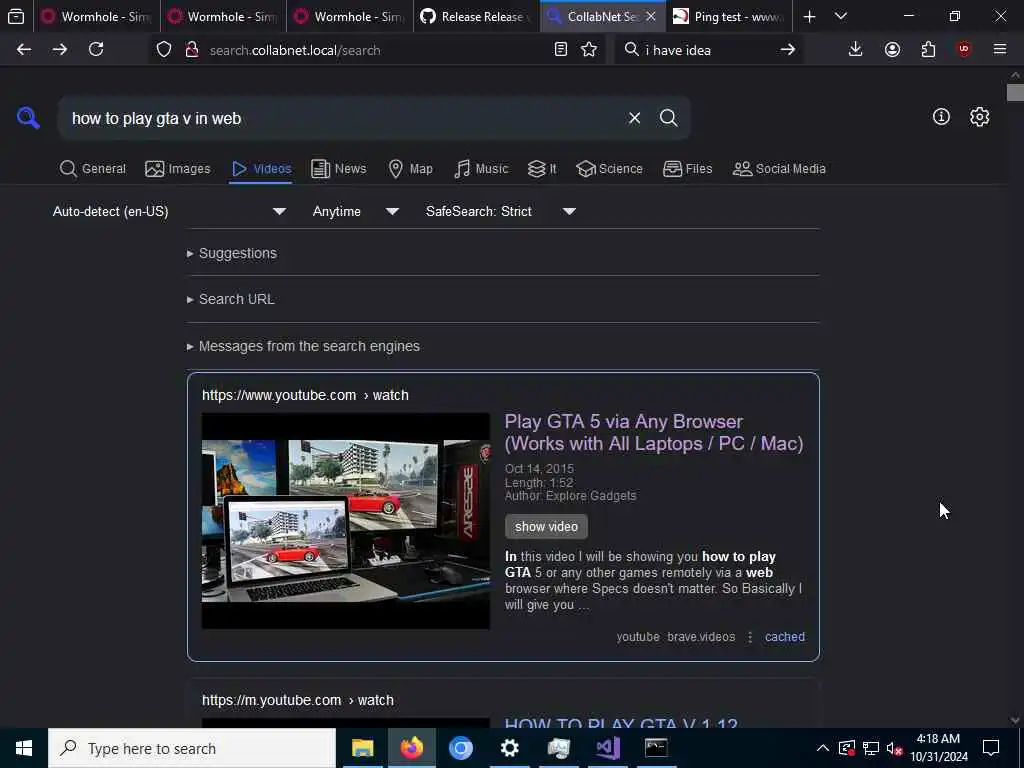
Task: Click the CollabNet search logo
Action: (x=28, y=118)
